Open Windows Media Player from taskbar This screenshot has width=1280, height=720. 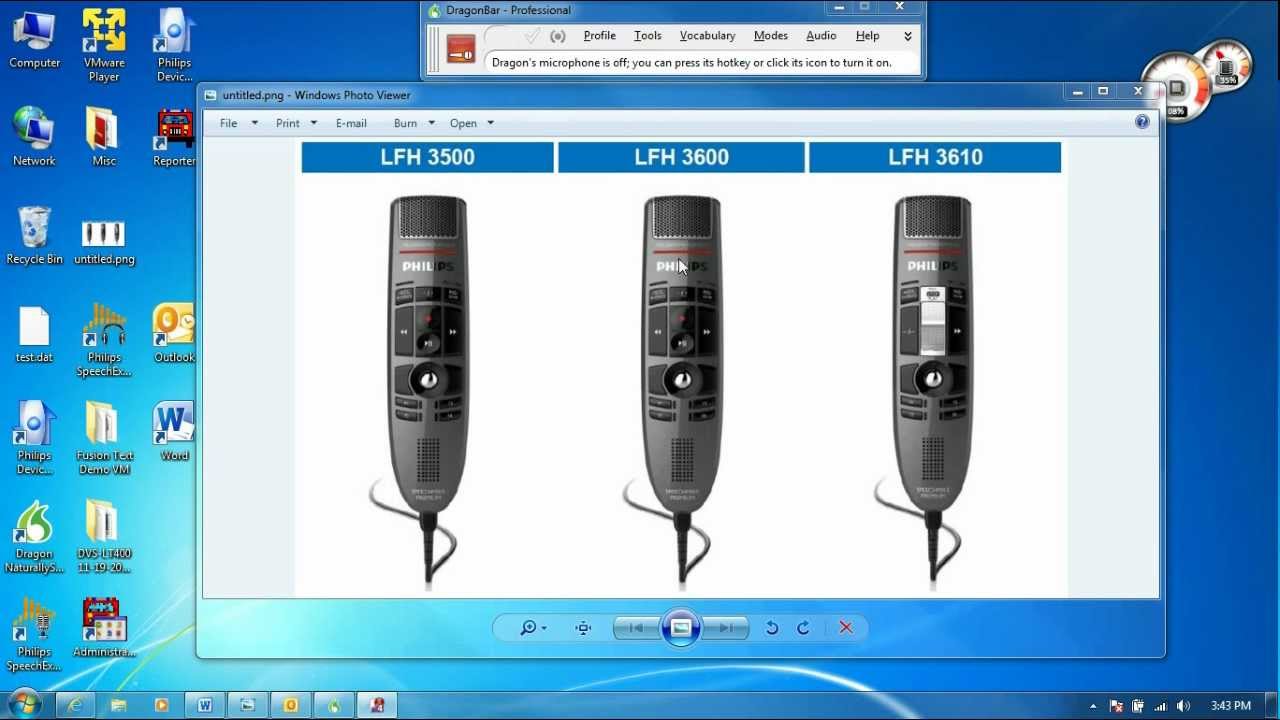(161, 706)
